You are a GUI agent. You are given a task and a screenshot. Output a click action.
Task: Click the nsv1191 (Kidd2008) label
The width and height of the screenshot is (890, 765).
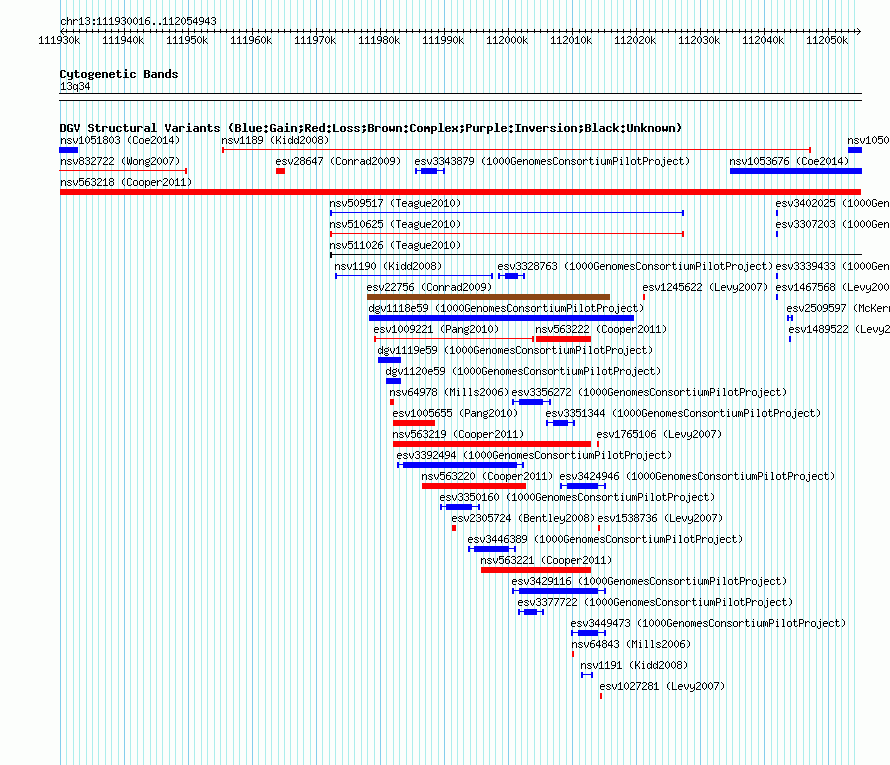click(634, 665)
